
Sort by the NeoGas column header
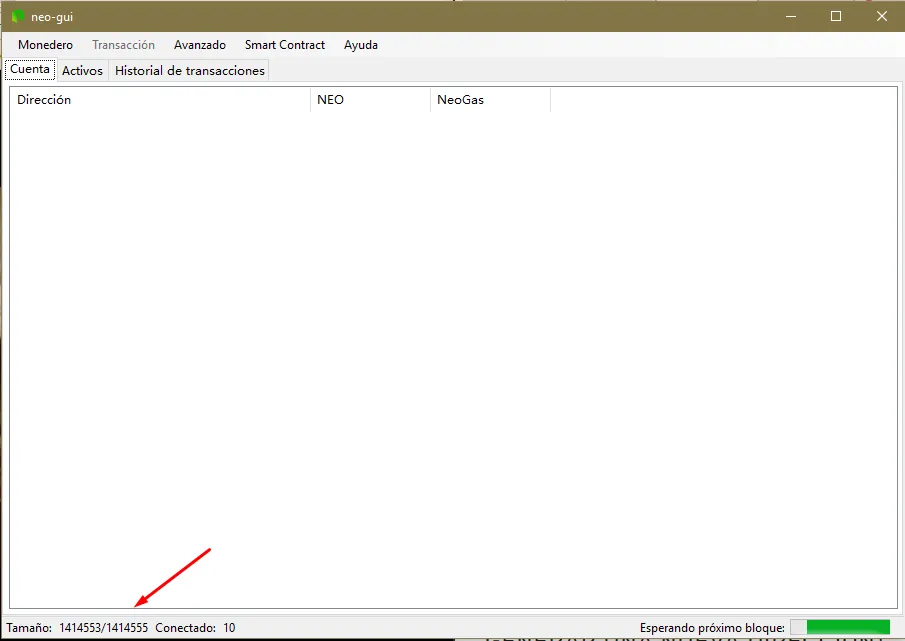tap(490, 100)
